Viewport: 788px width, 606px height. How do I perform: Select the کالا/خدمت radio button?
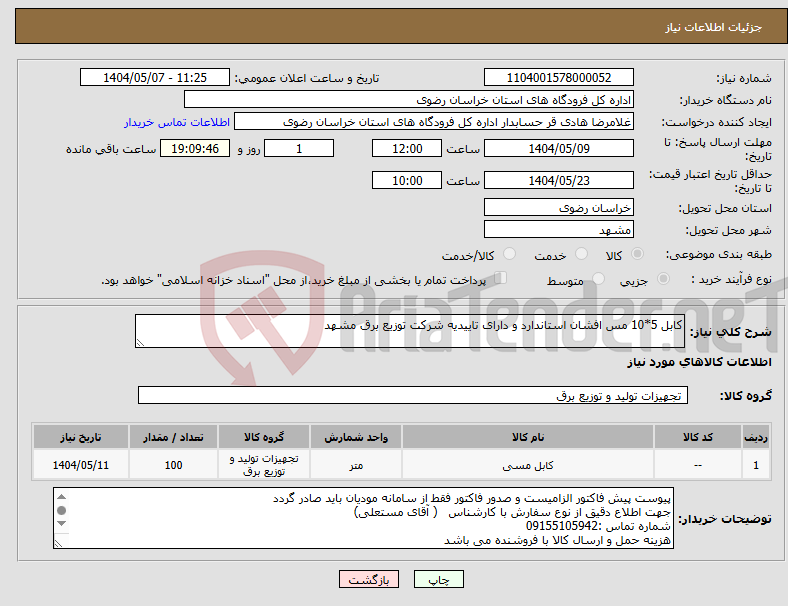coord(509,254)
